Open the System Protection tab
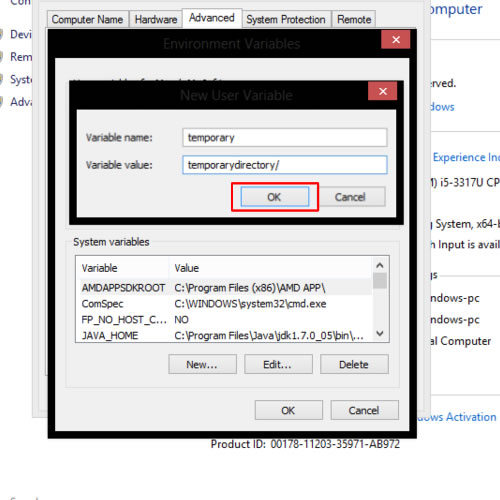Image resolution: width=500 pixels, height=500 pixels. [x=286, y=19]
